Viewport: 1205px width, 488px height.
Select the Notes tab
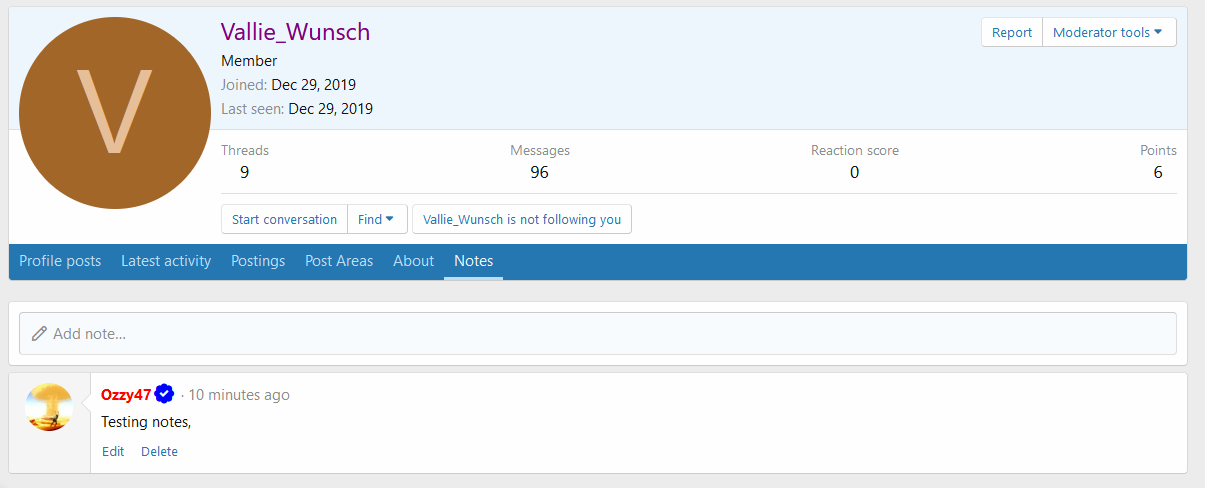[473, 261]
